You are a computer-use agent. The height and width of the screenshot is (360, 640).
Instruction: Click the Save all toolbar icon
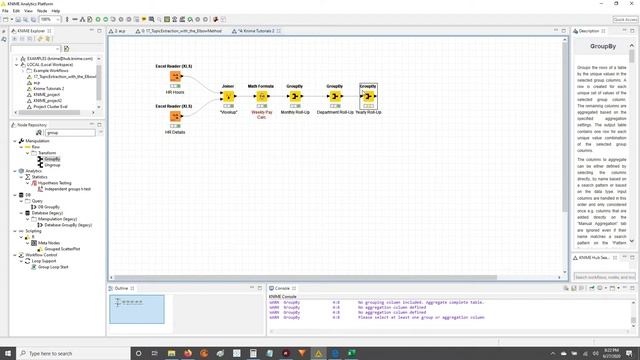[33, 19]
